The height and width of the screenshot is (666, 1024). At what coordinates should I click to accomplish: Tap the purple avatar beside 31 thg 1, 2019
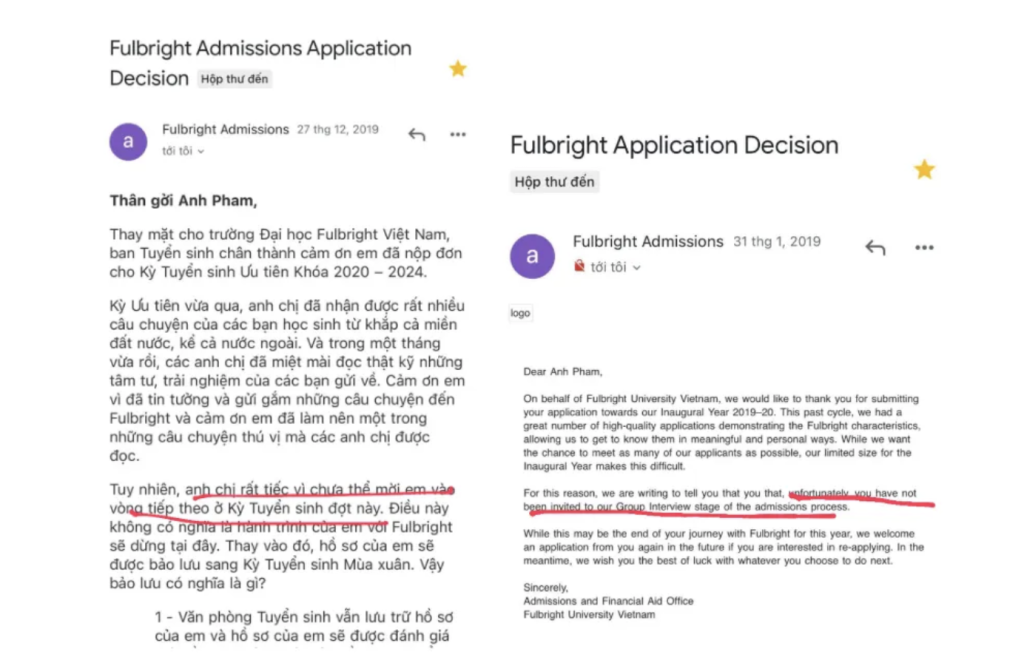click(x=532, y=256)
